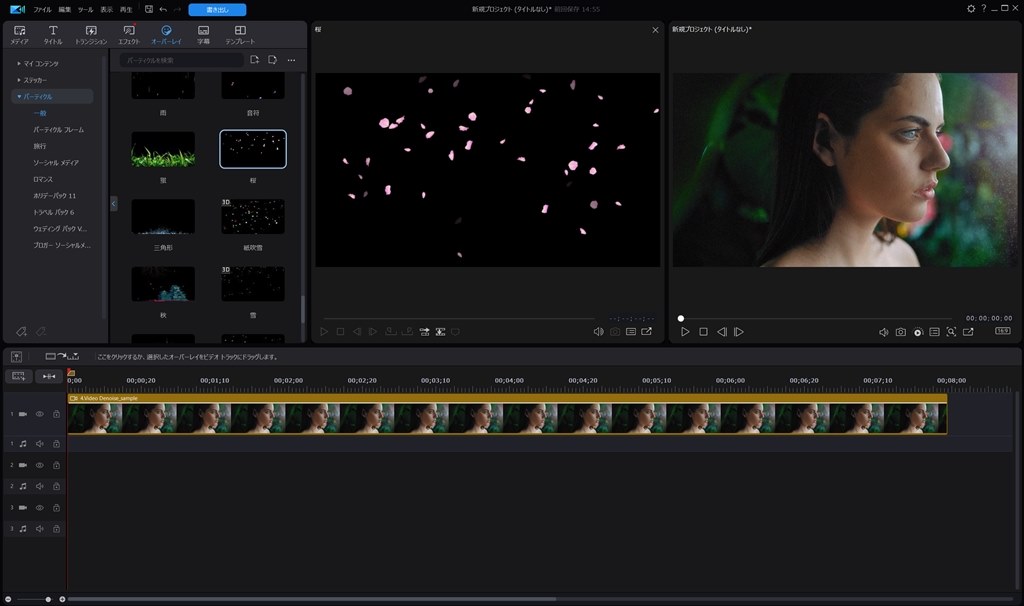Click the volume icon in project preview

[884, 332]
